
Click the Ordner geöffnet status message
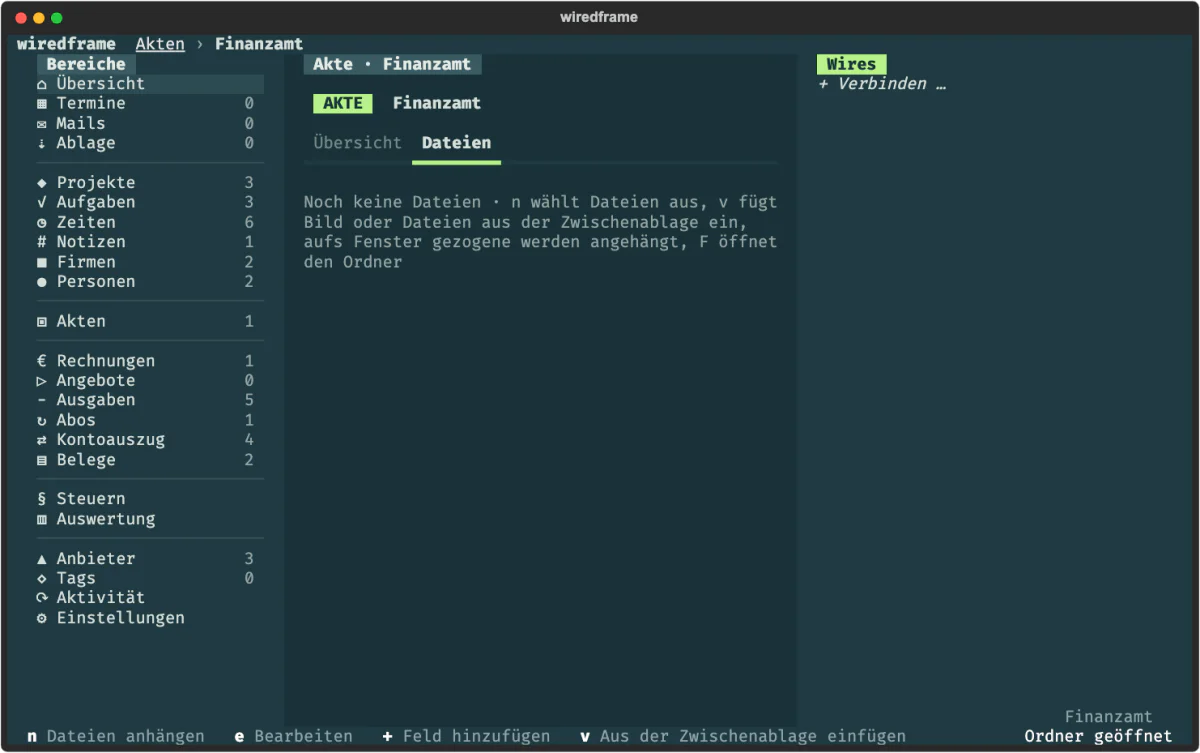[1099, 736]
